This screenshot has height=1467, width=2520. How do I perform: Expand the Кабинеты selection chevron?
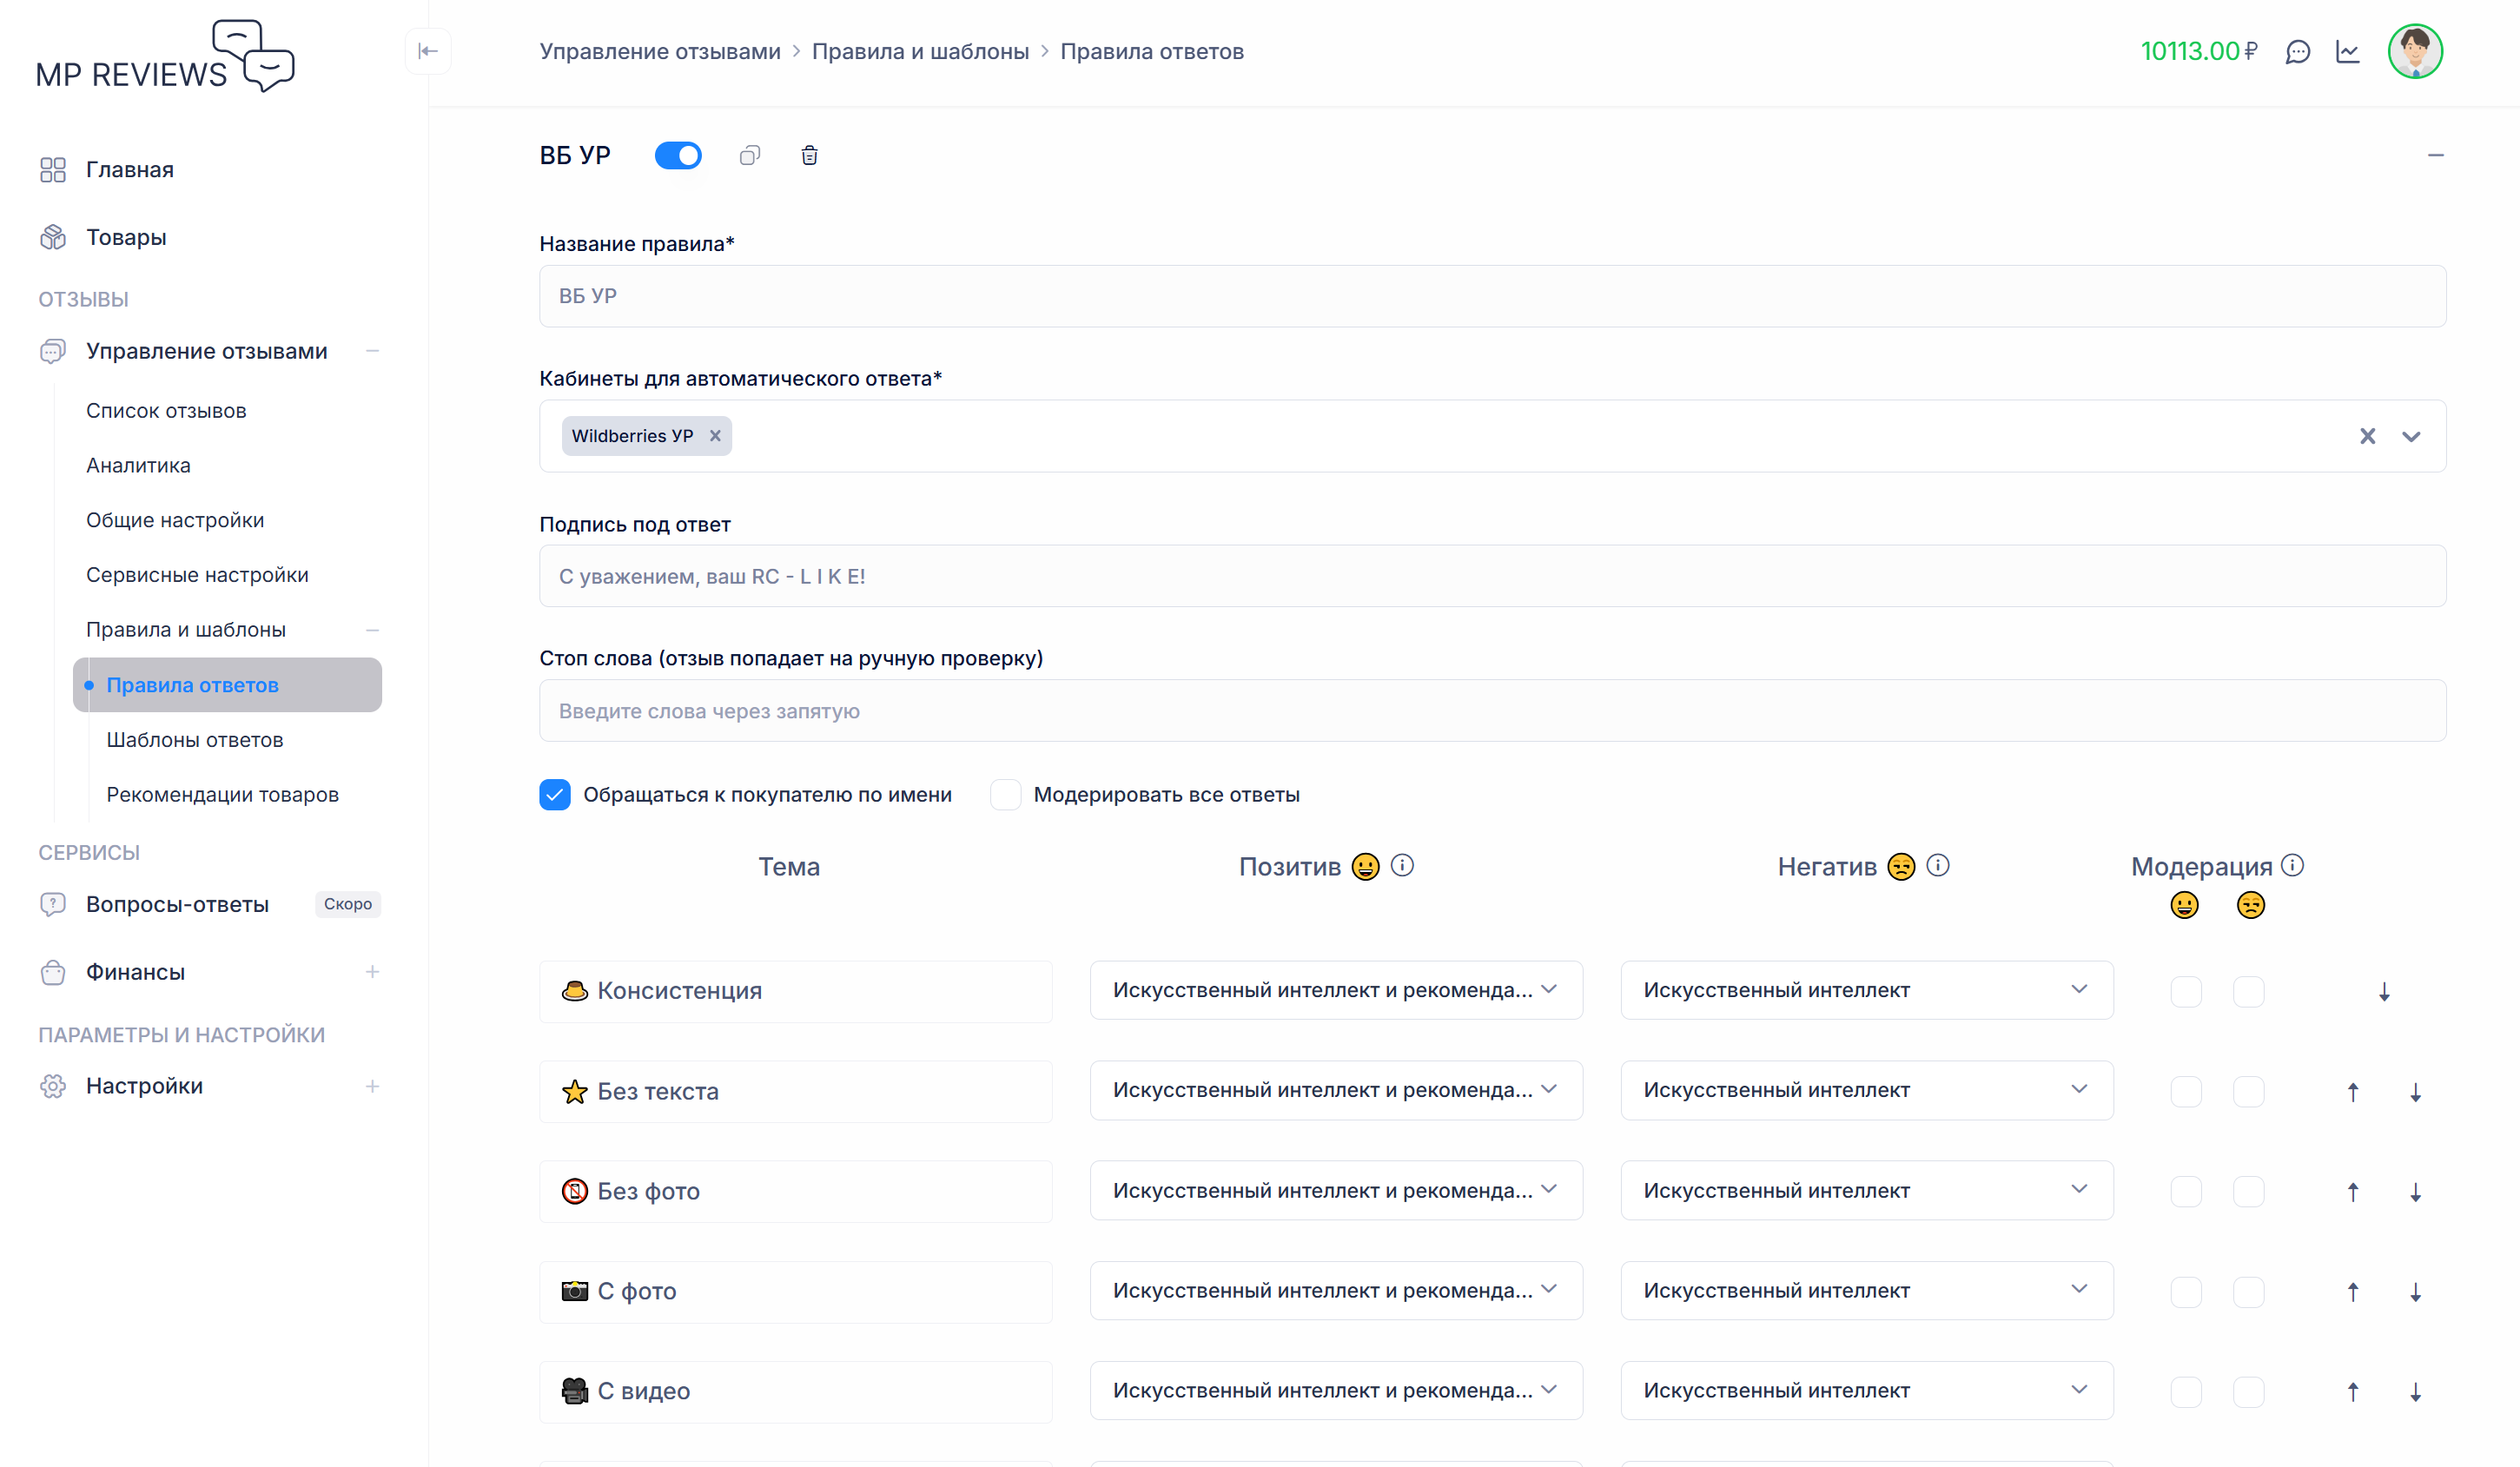(2411, 436)
